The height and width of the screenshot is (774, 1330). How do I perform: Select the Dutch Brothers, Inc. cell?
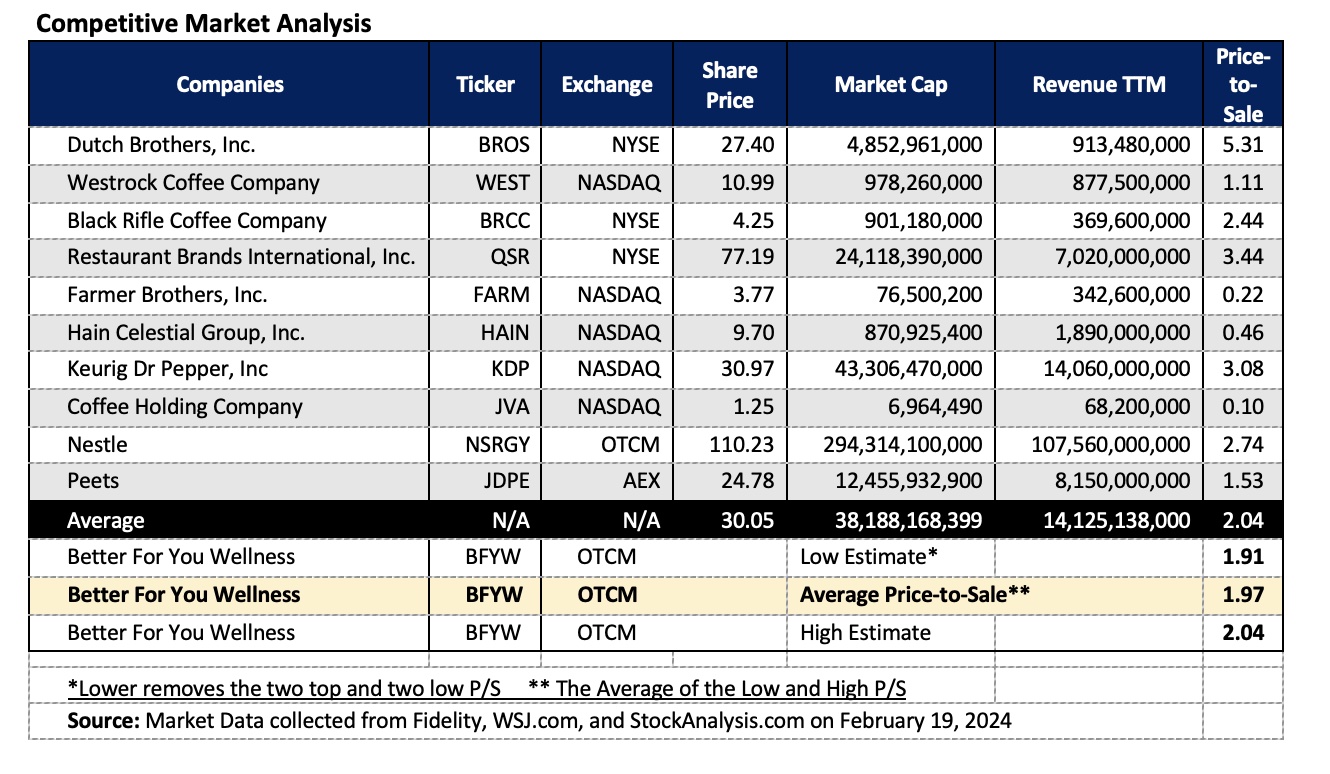[161, 145]
